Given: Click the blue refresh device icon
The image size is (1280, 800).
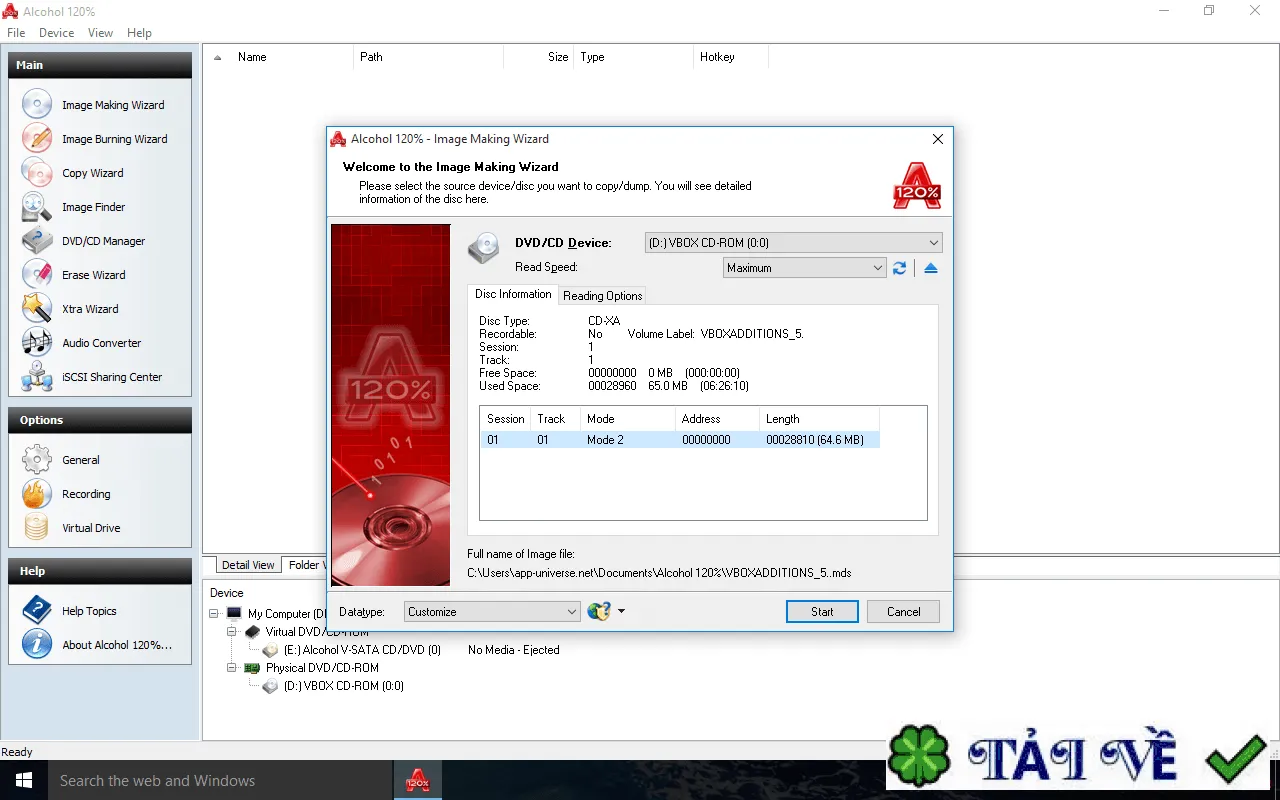Looking at the screenshot, I should coord(900,268).
